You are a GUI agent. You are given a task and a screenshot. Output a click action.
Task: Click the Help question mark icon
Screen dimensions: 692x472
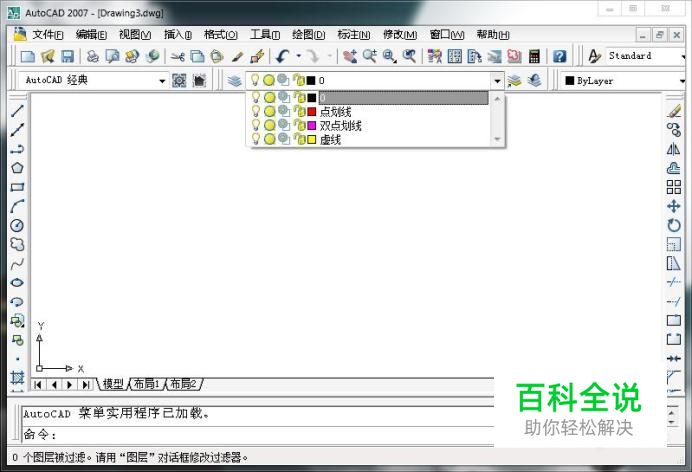click(560, 56)
